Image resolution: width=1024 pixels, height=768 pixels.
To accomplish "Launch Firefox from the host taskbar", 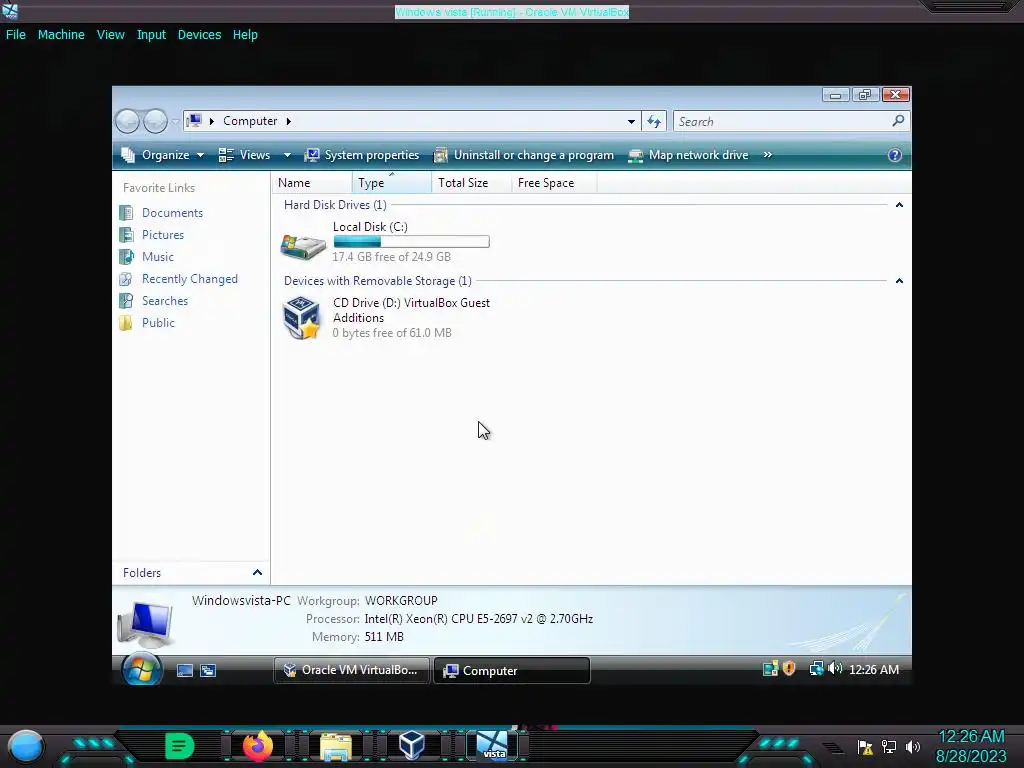I will click(x=257, y=746).
